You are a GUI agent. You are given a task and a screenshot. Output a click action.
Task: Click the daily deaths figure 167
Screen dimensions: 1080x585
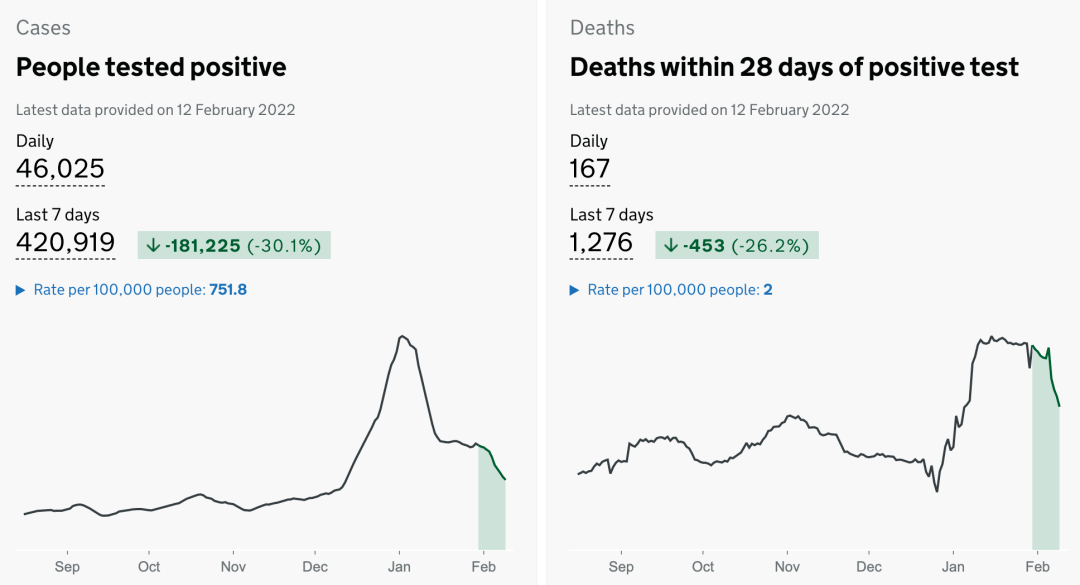coord(590,169)
